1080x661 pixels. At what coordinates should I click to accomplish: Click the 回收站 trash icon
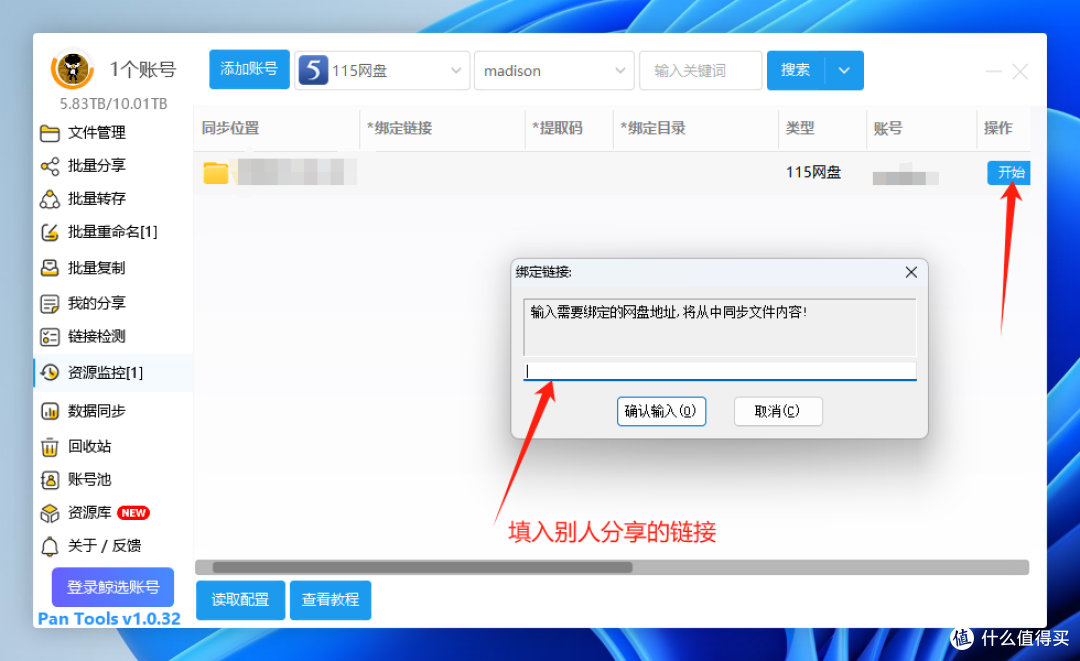[x=50, y=447]
